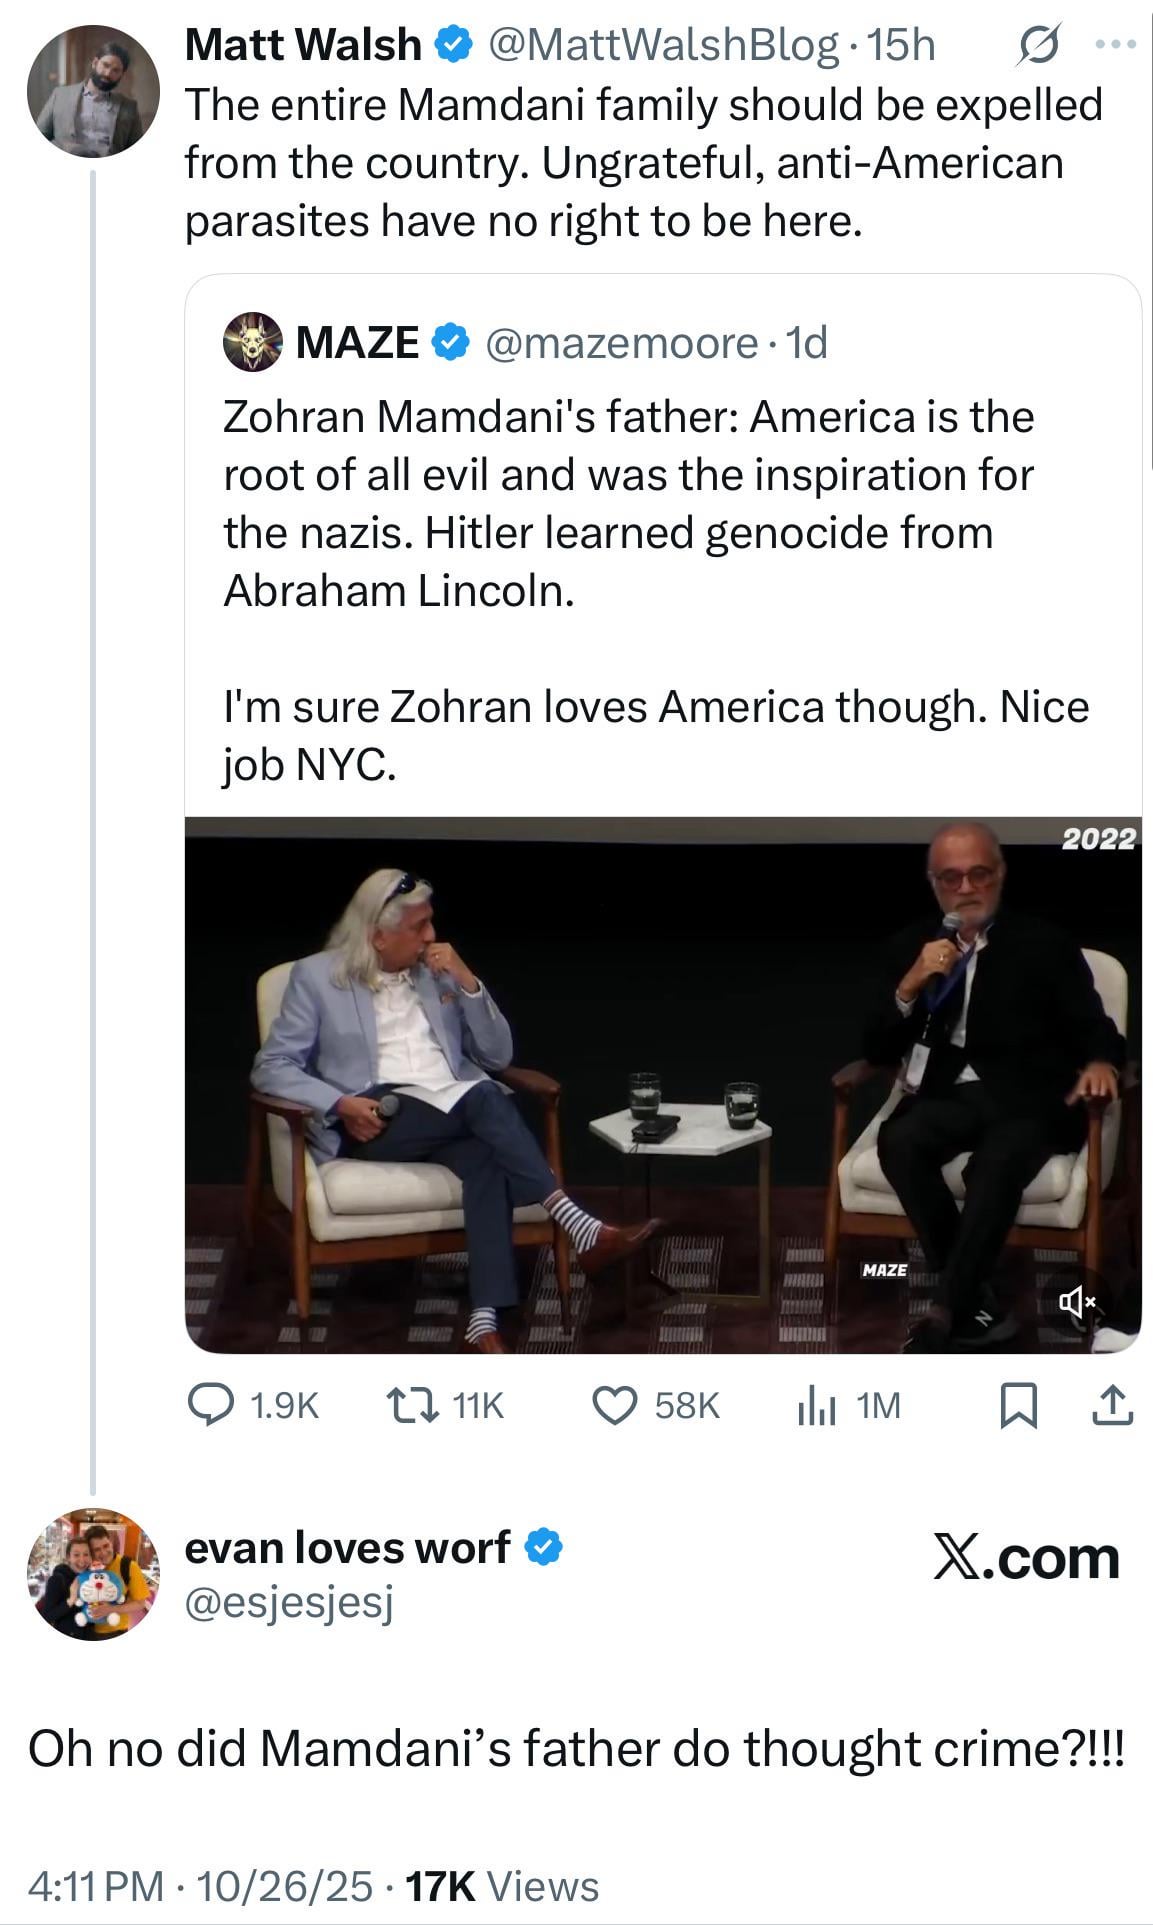Open the MAZE account avatar
The image size is (1153, 1925).
(x=252, y=342)
